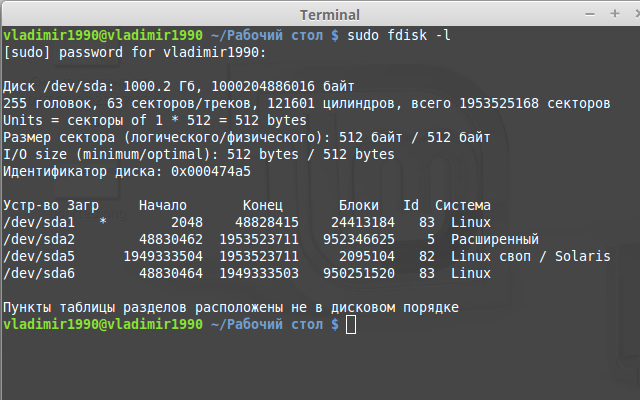
Task: Click 'Linux своп / Solaris' system type
Action: click(x=530, y=256)
